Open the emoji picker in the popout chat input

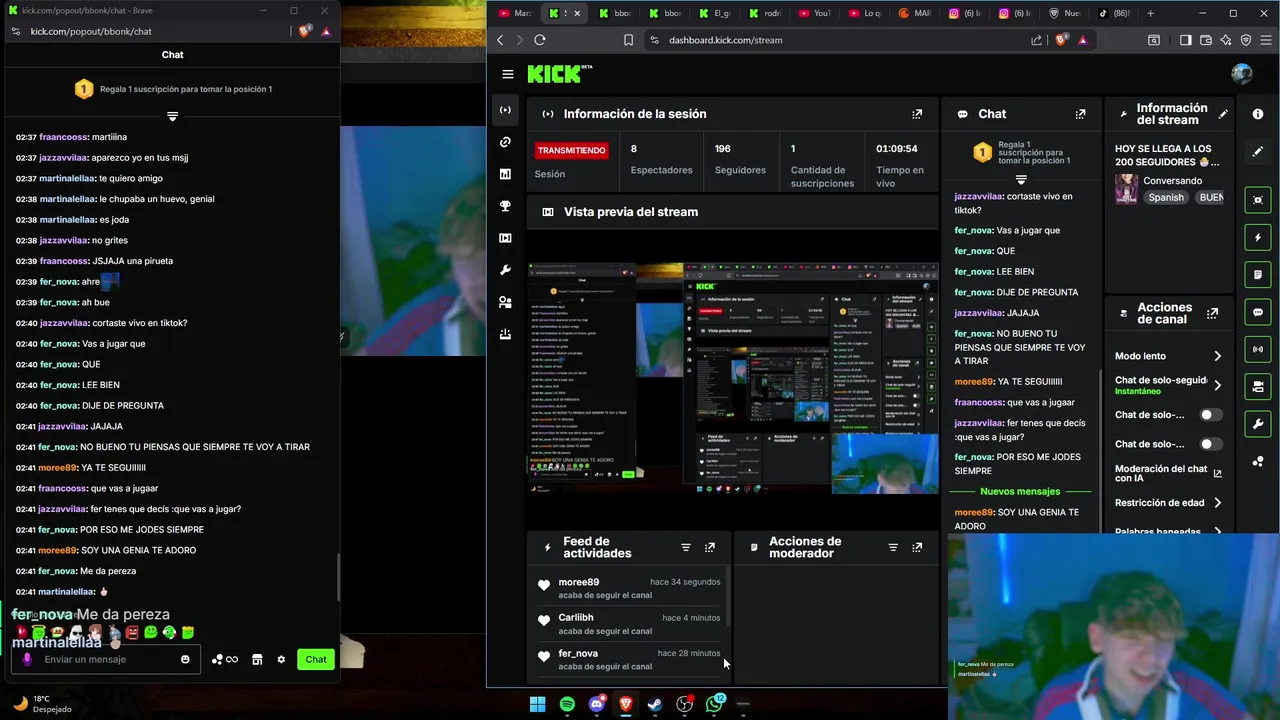click(185, 659)
